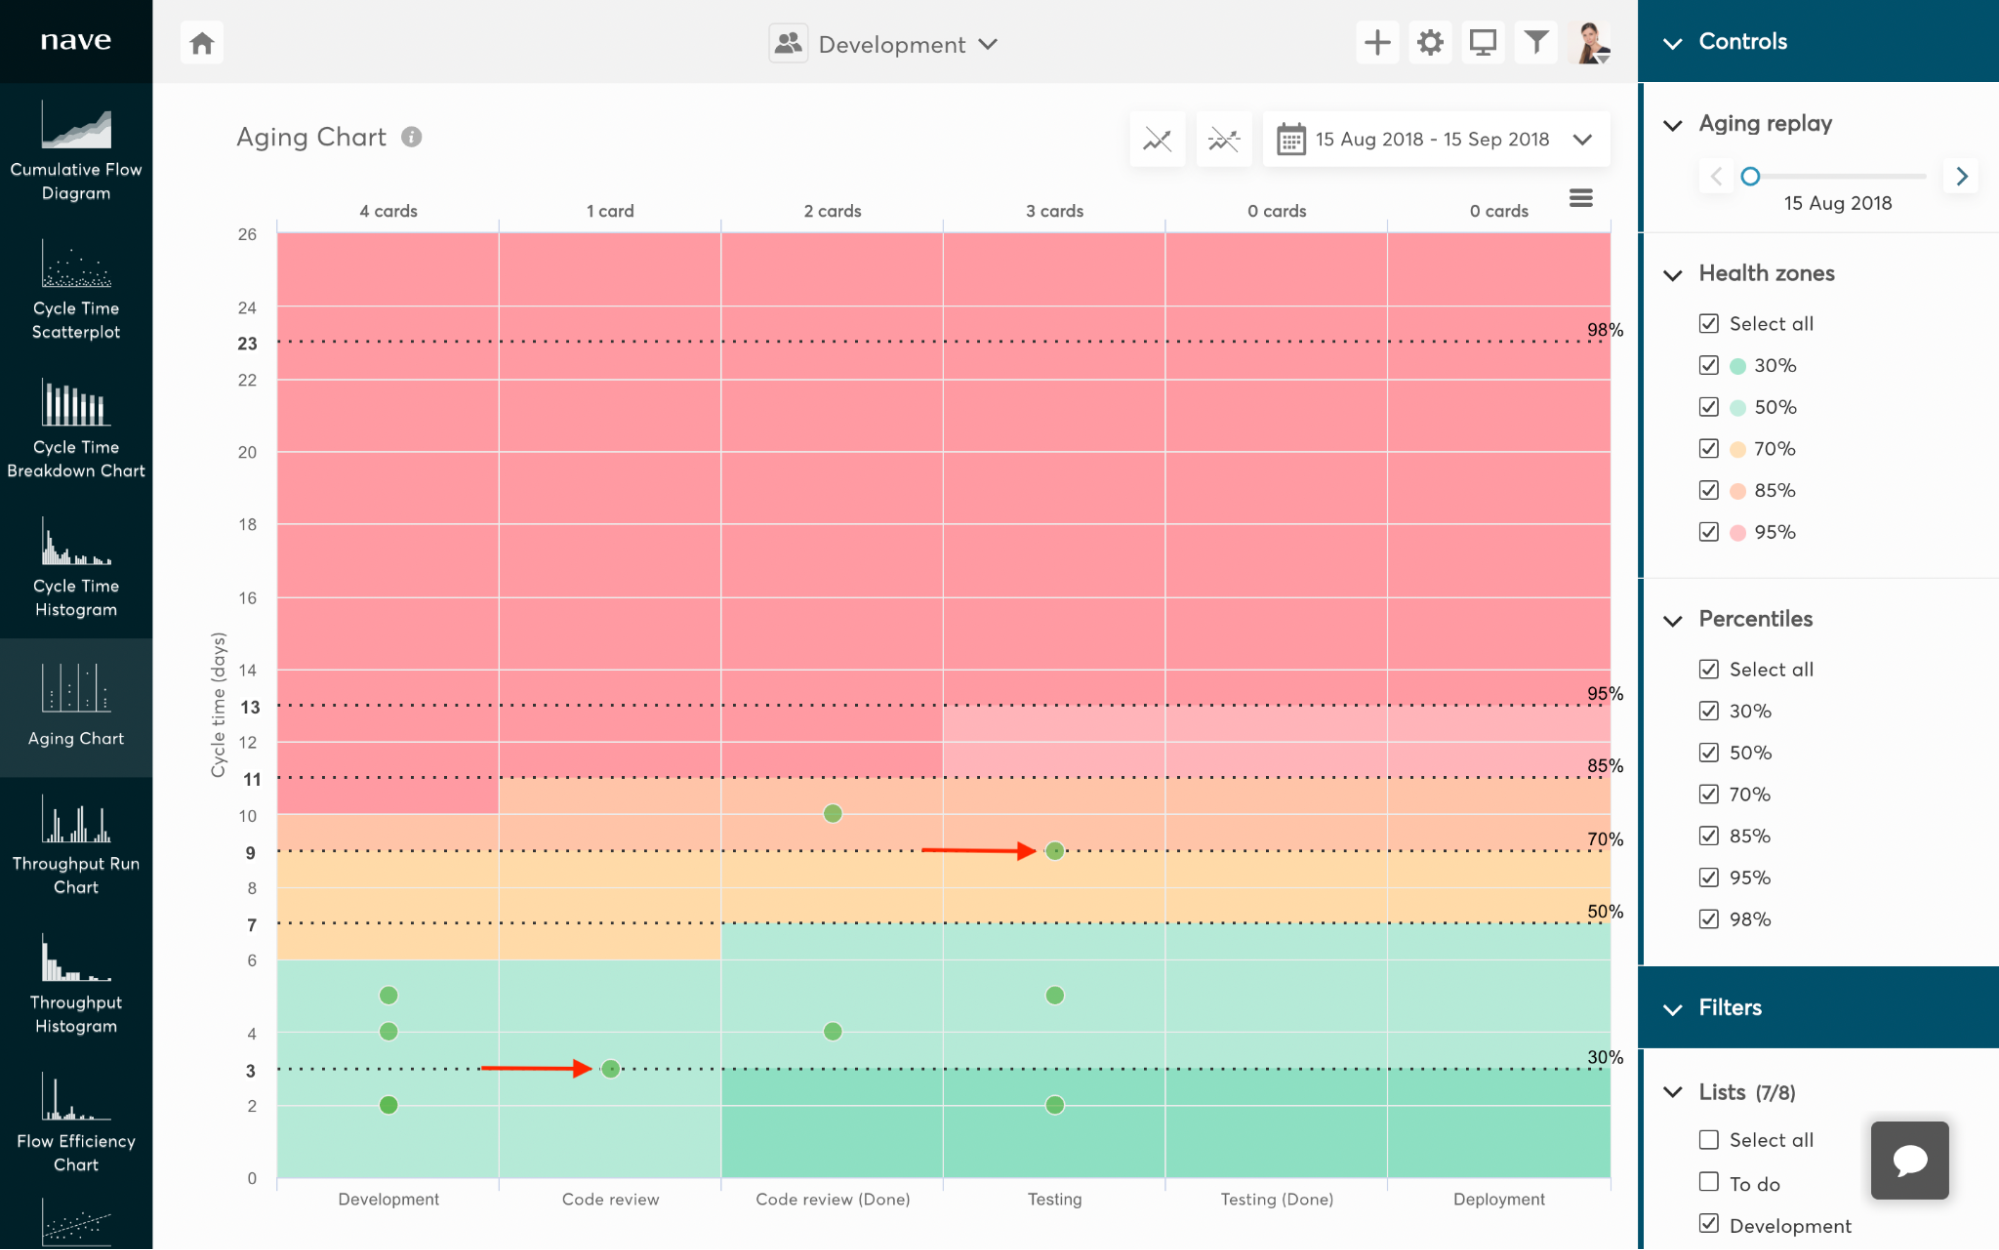Image resolution: width=1999 pixels, height=1250 pixels.
Task: Uncheck the 70% health zone checkbox
Action: [1708, 449]
